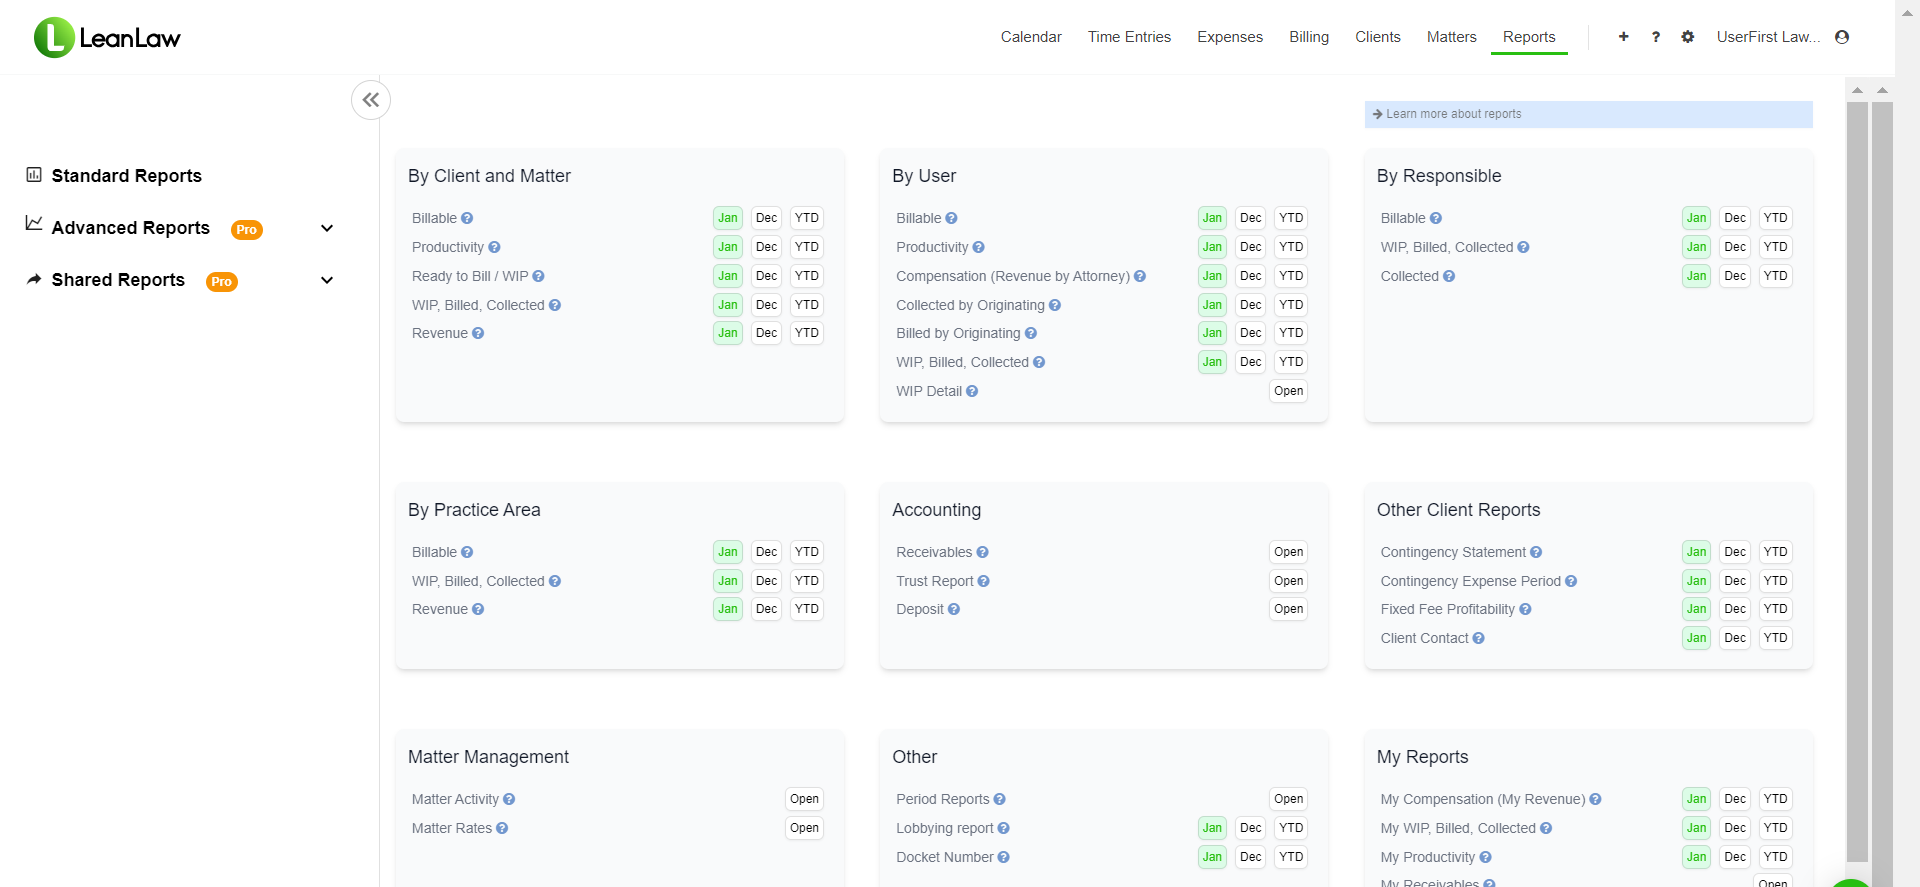Run Client and Matter Billable report for Jan
The height and width of the screenshot is (887, 1920).
pos(728,218)
